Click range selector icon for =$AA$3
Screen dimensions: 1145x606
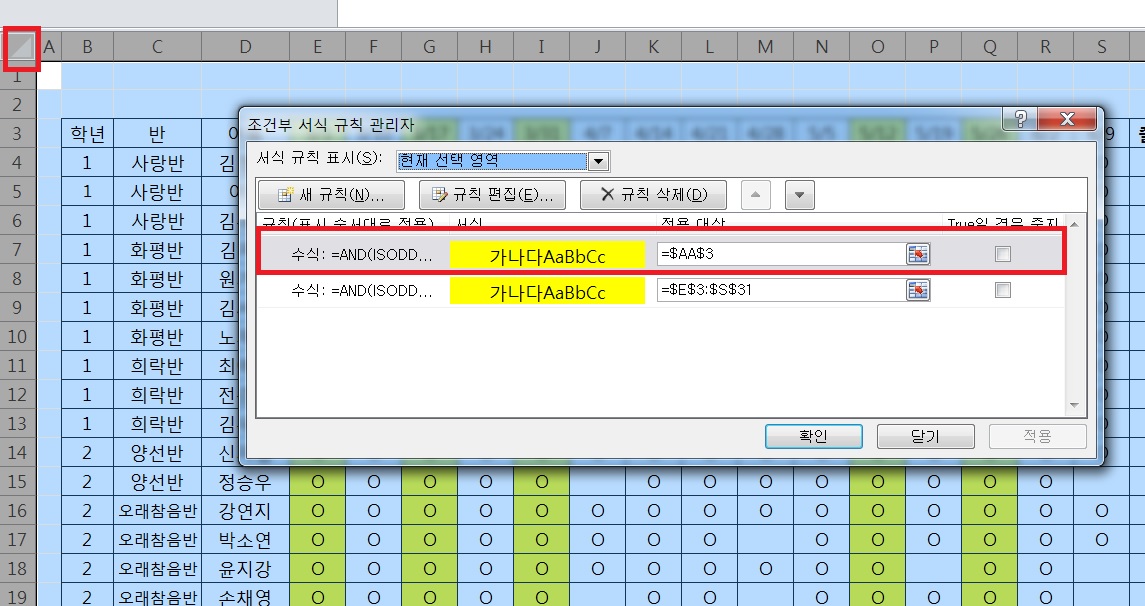[x=918, y=255]
